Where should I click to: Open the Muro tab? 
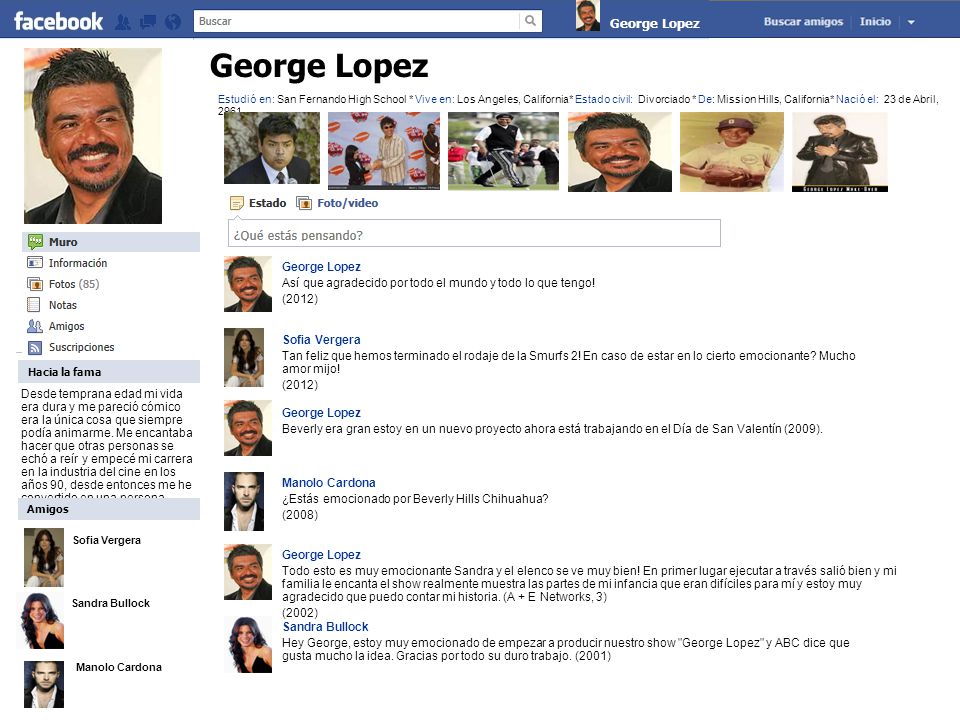click(111, 242)
